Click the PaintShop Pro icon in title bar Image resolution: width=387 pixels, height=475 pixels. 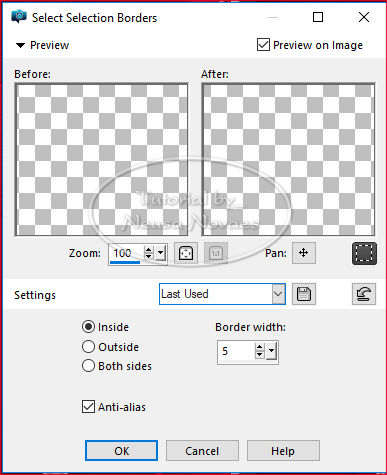(19, 16)
